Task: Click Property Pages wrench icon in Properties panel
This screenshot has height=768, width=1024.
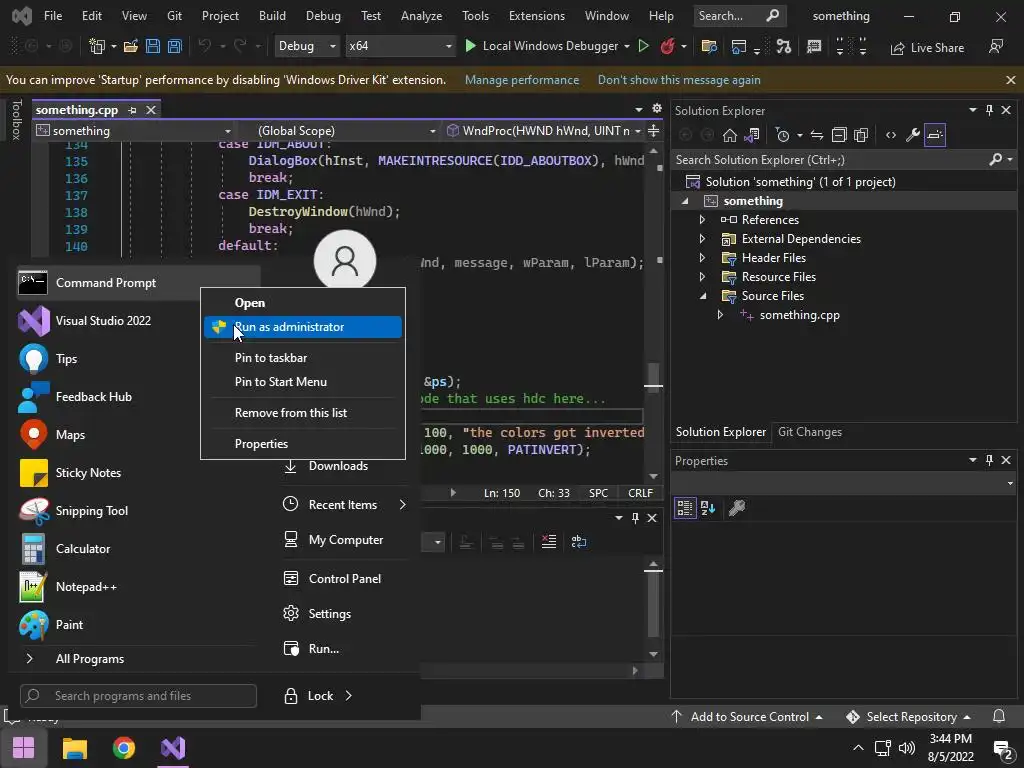Action: tap(737, 507)
